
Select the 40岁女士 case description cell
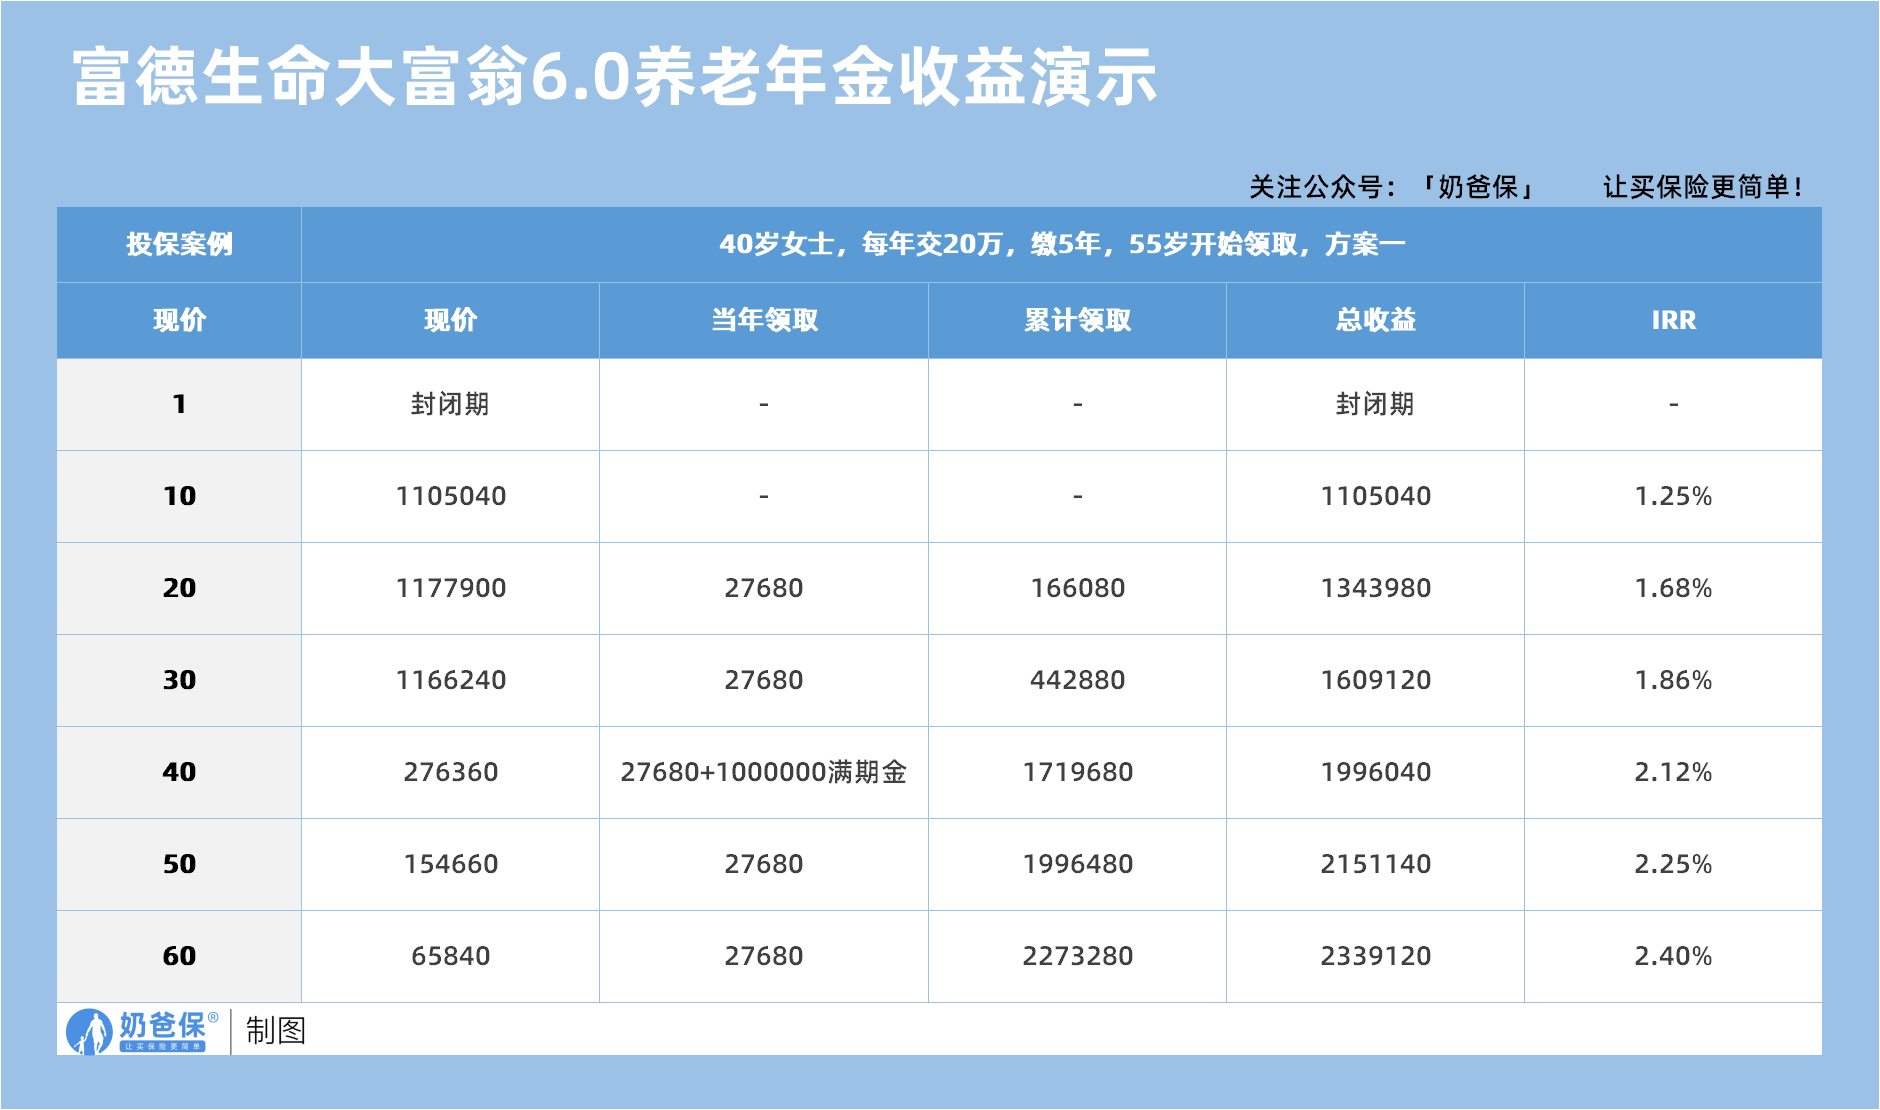tap(1061, 245)
